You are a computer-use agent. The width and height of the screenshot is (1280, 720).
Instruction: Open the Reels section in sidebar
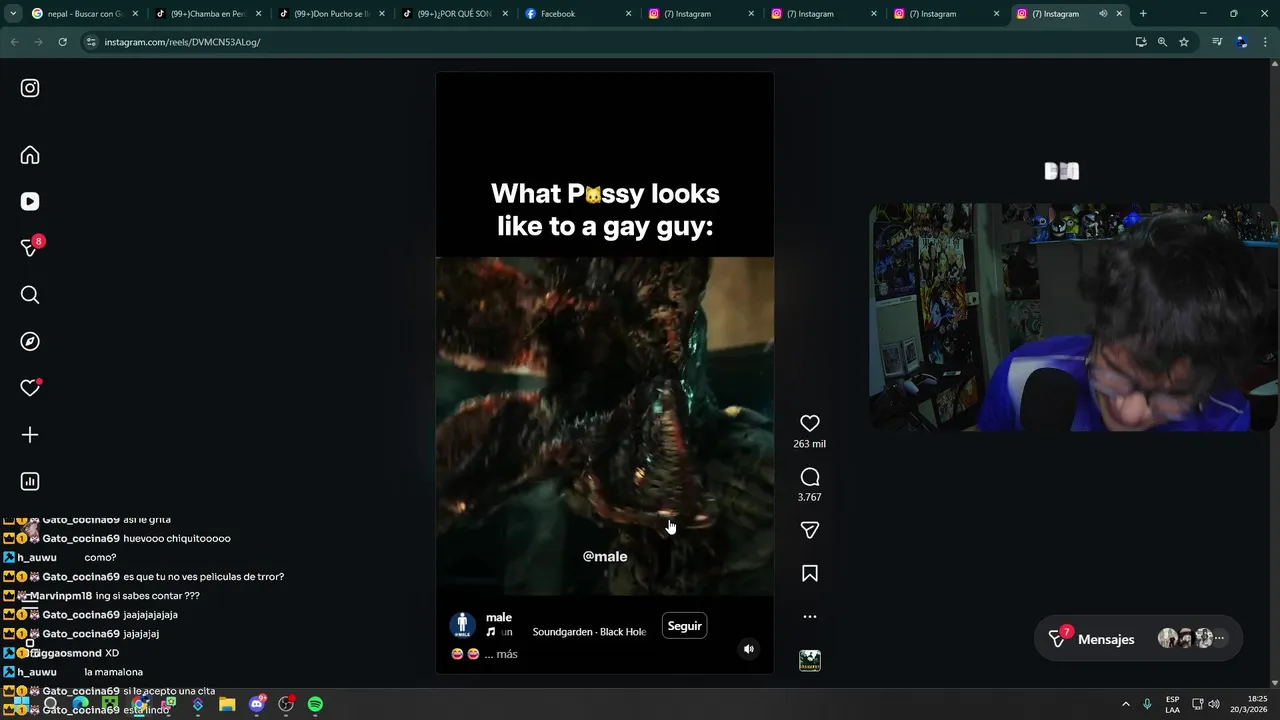click(30, 201)
